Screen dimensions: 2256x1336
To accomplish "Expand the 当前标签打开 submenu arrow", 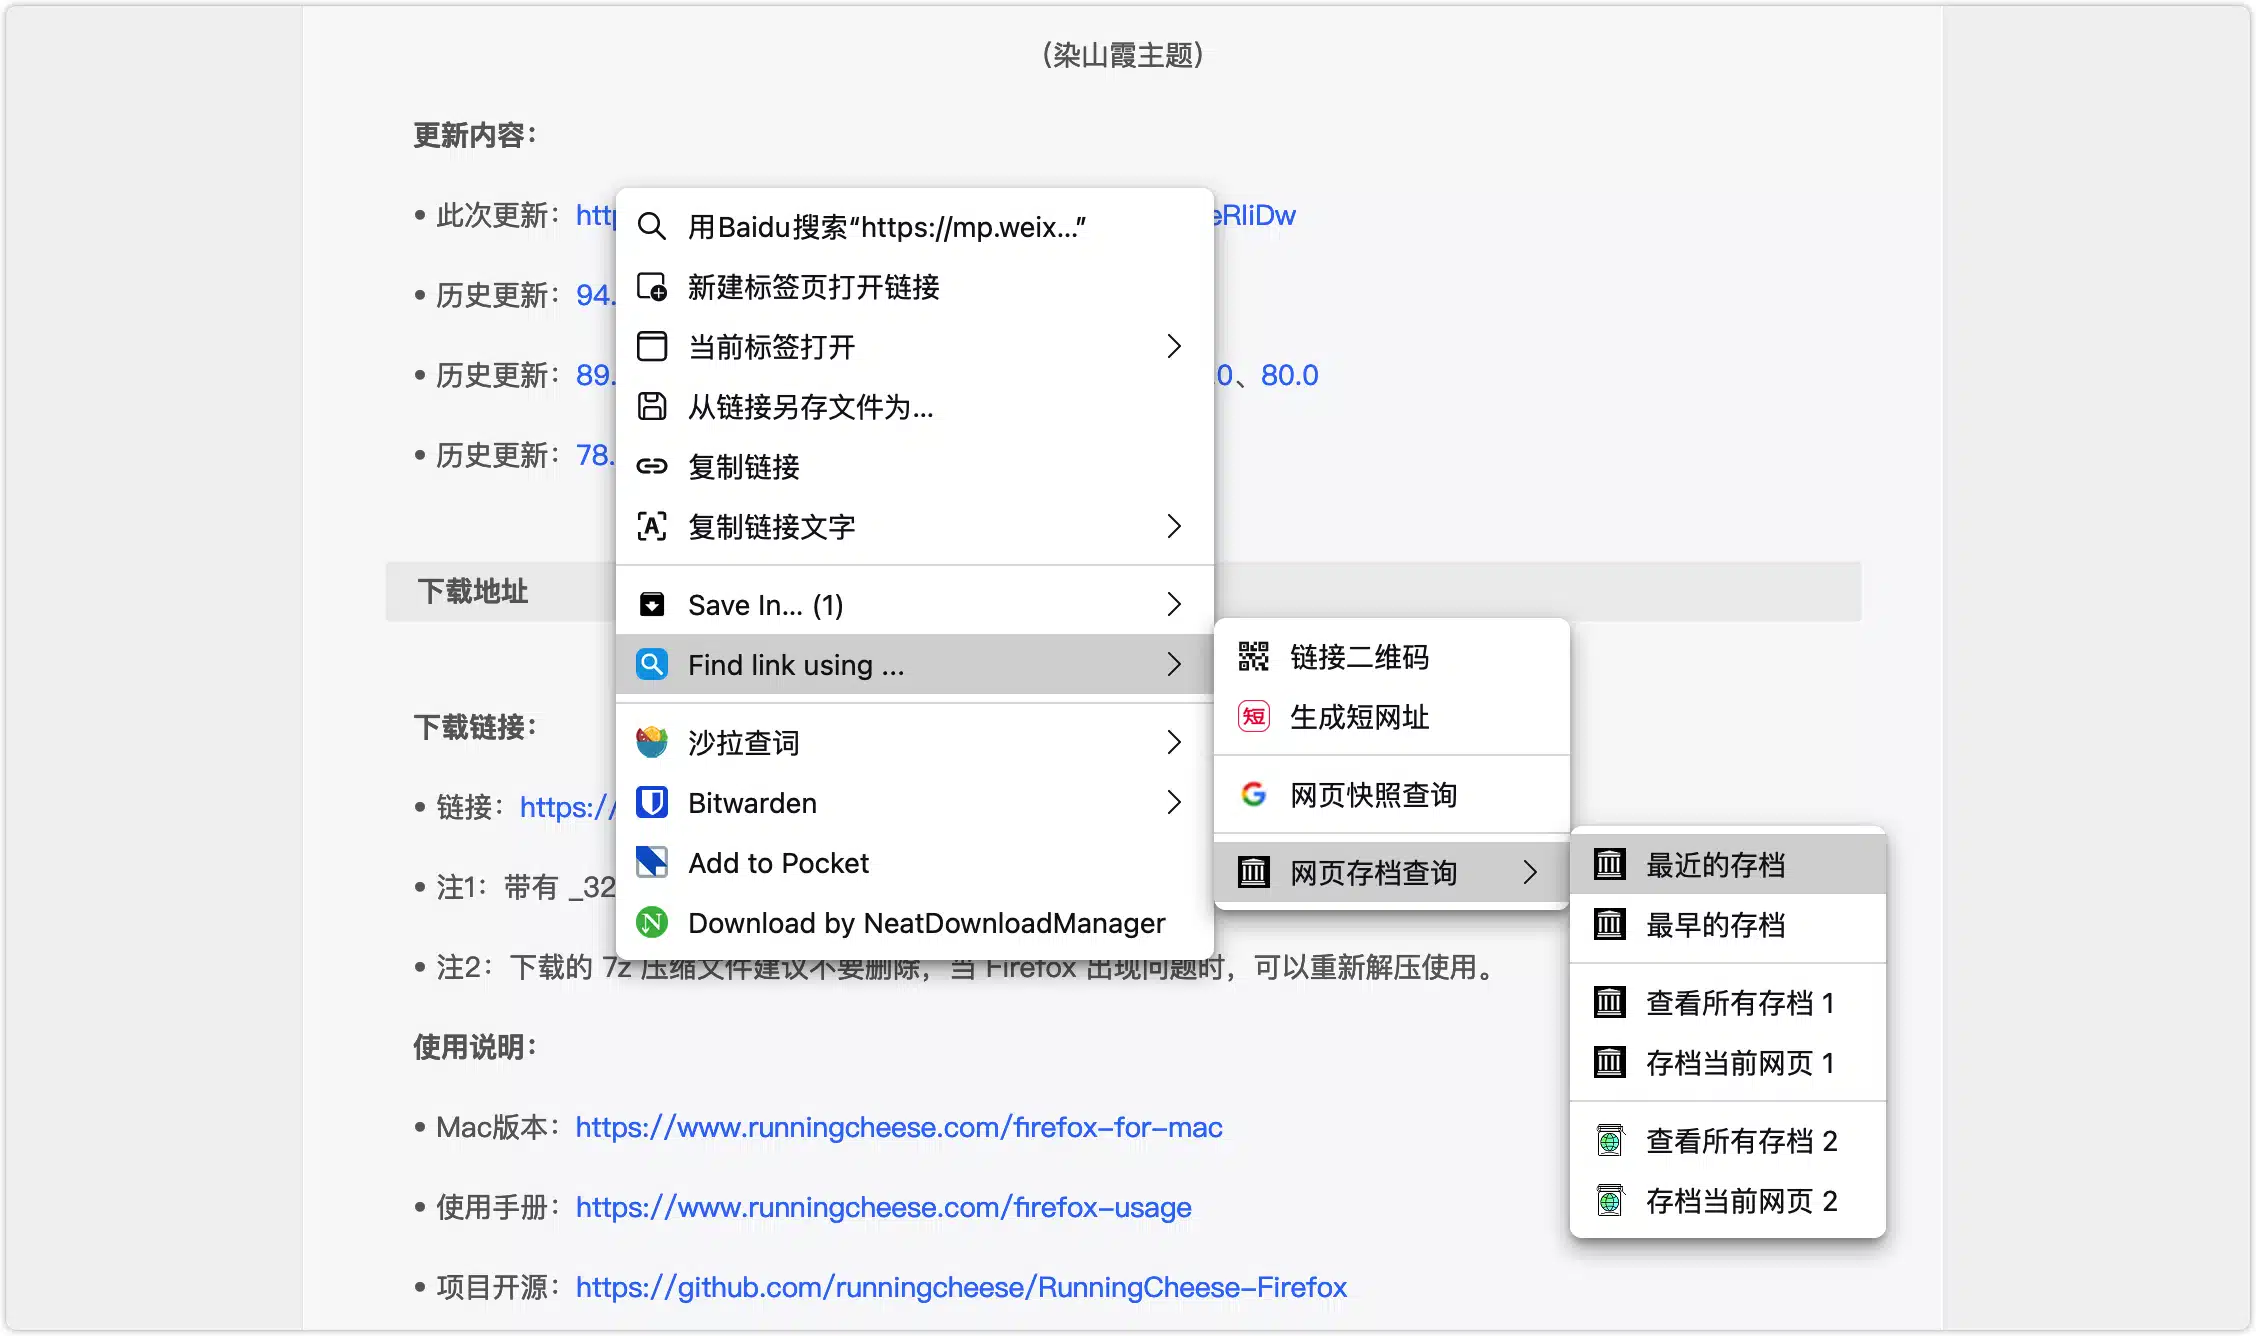I will pos(1174,347).
